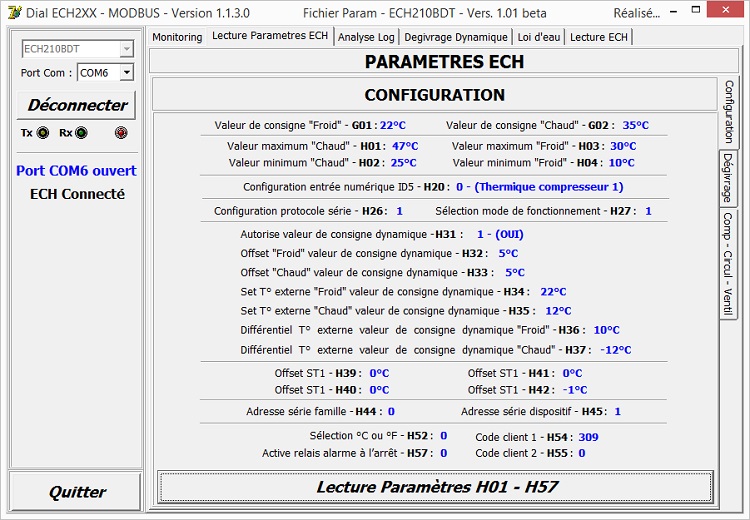This screenshot has height=520, width=750.
Task: Switch to the Lecture ECH tab
Action: pyautogui.click(x=599, y=37)
